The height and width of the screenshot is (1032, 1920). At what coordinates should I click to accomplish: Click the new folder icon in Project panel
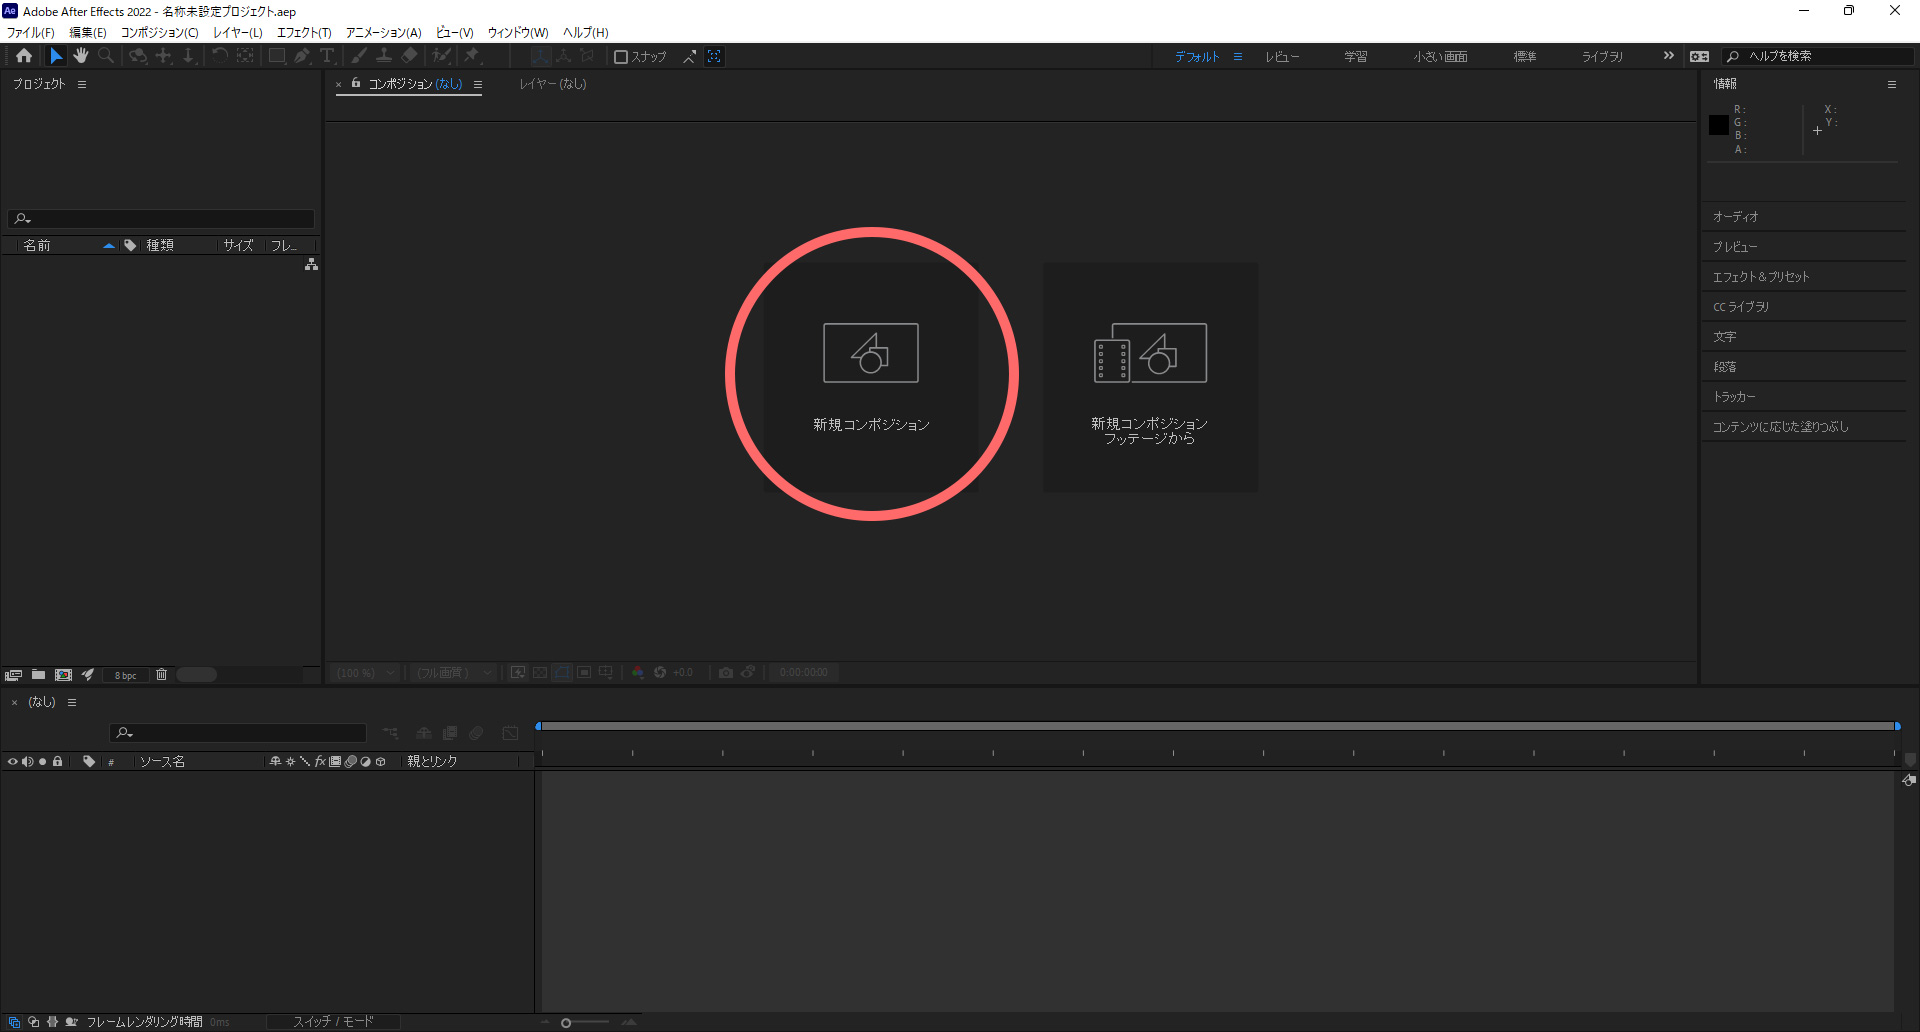38,675
